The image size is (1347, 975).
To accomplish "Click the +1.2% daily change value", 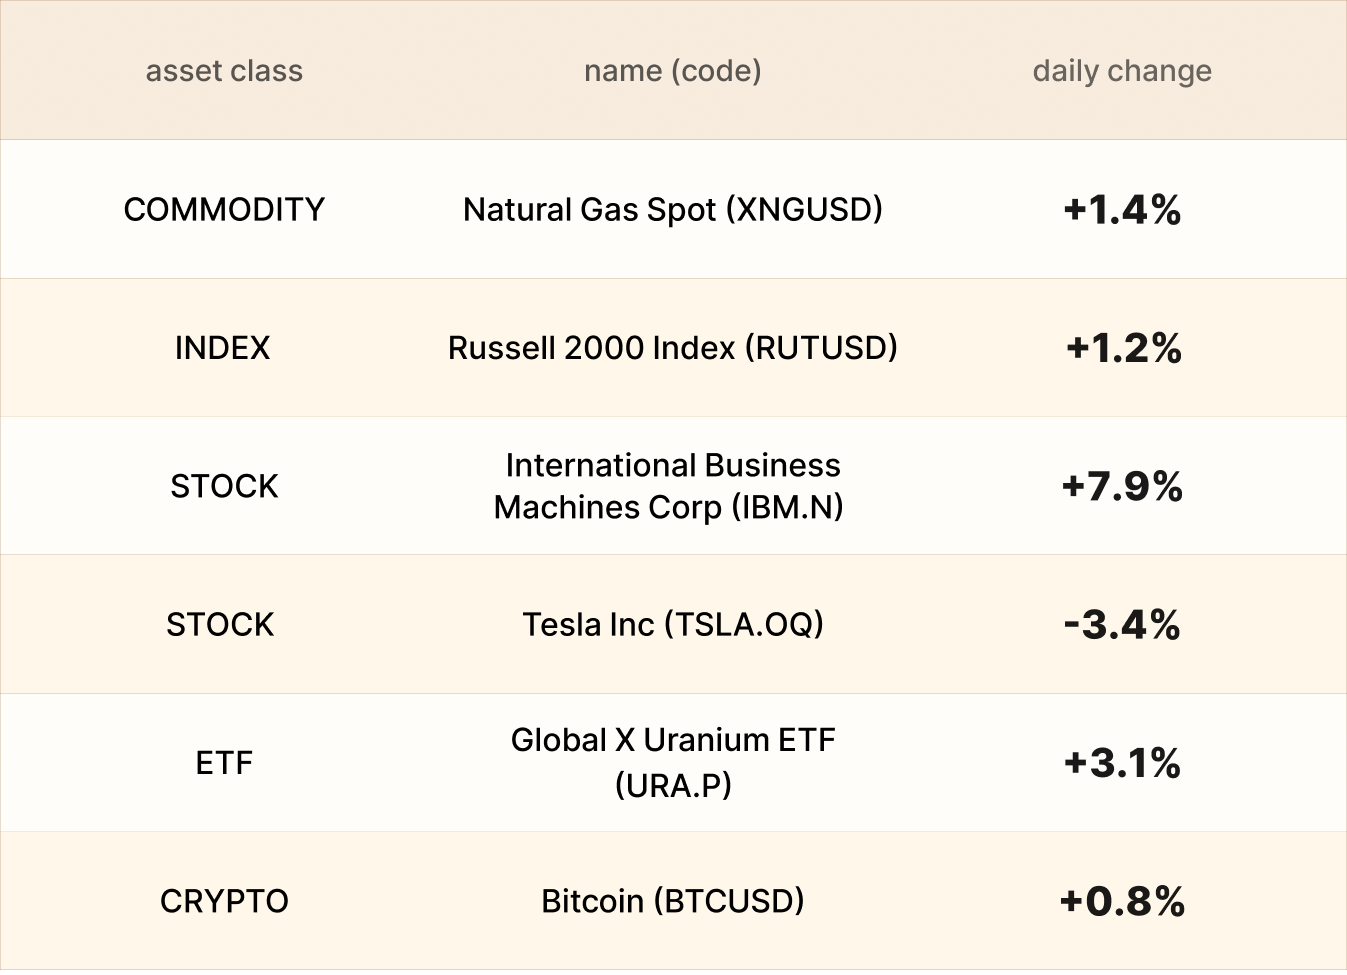I will pos(1123,348).
